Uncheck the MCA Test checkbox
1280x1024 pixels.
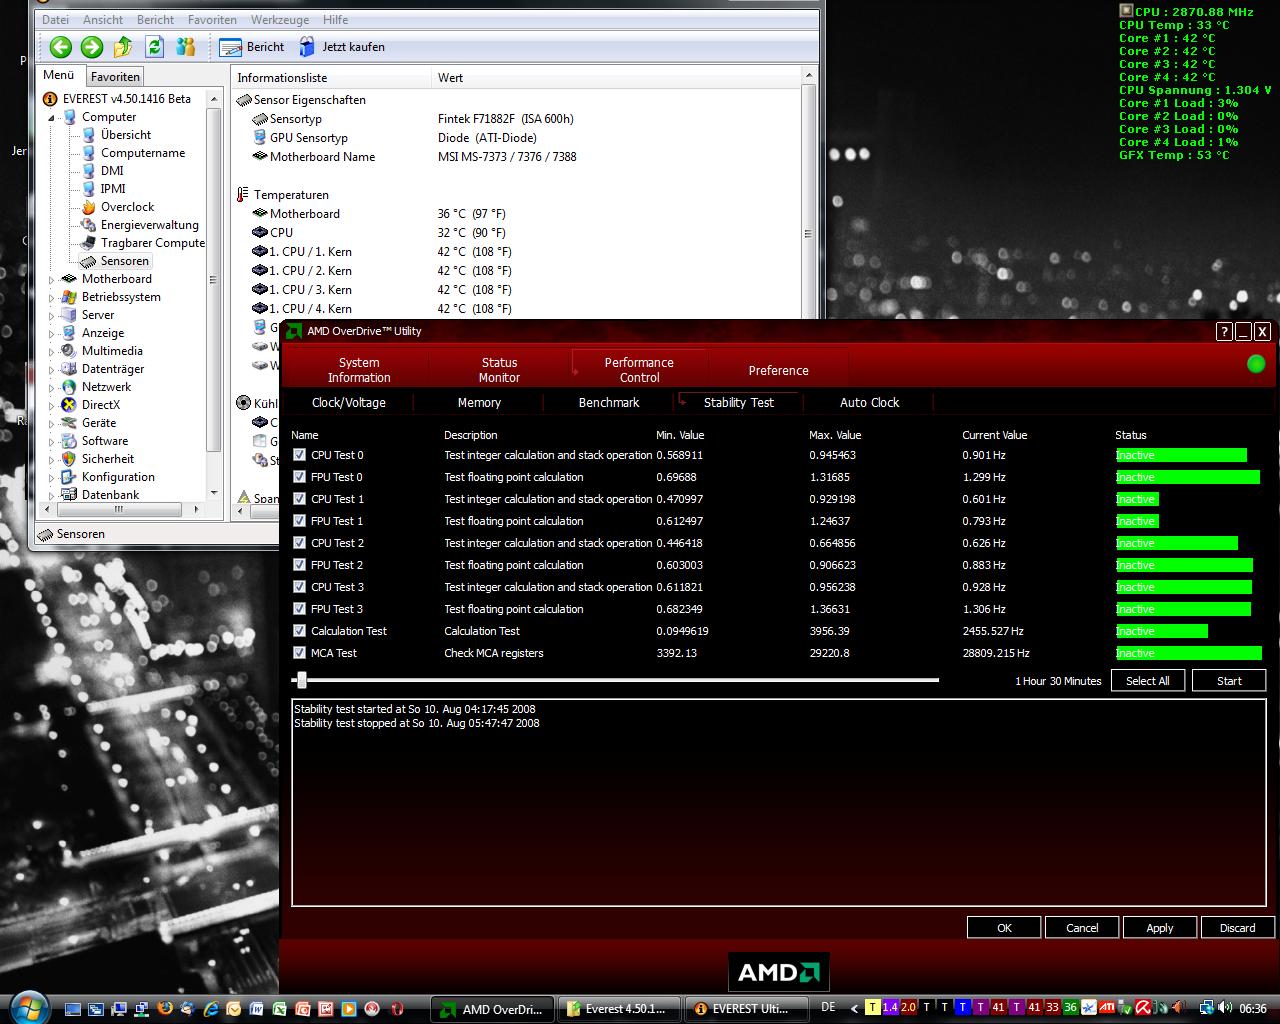click(299, 653)
